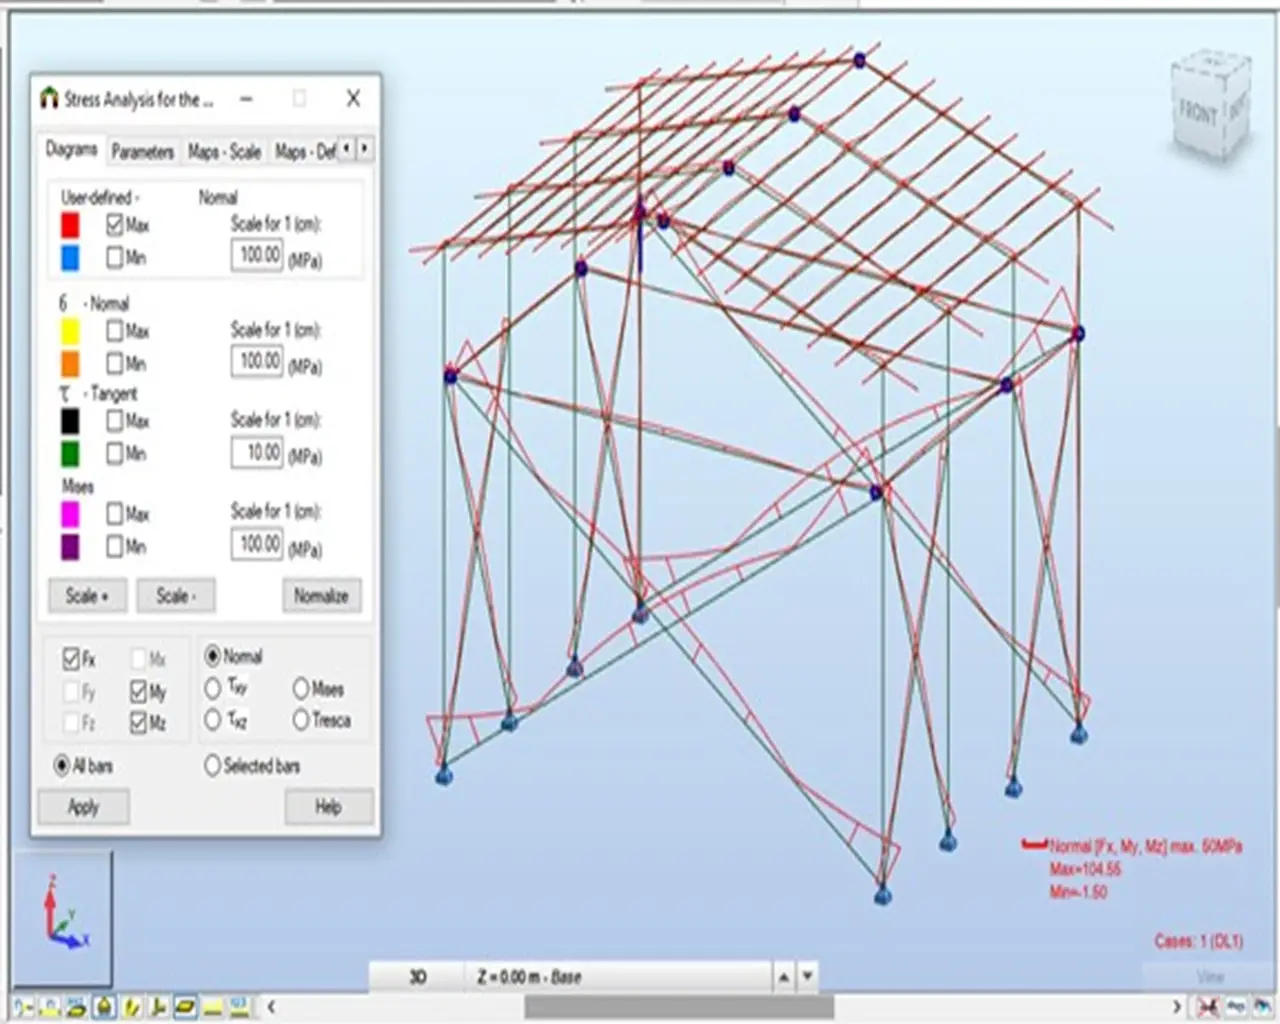This screenshot has width=1280, height=1024.
Task: Click the up arrow beside Z = 0.00 m - Base
Action: [x=784, y=977]
